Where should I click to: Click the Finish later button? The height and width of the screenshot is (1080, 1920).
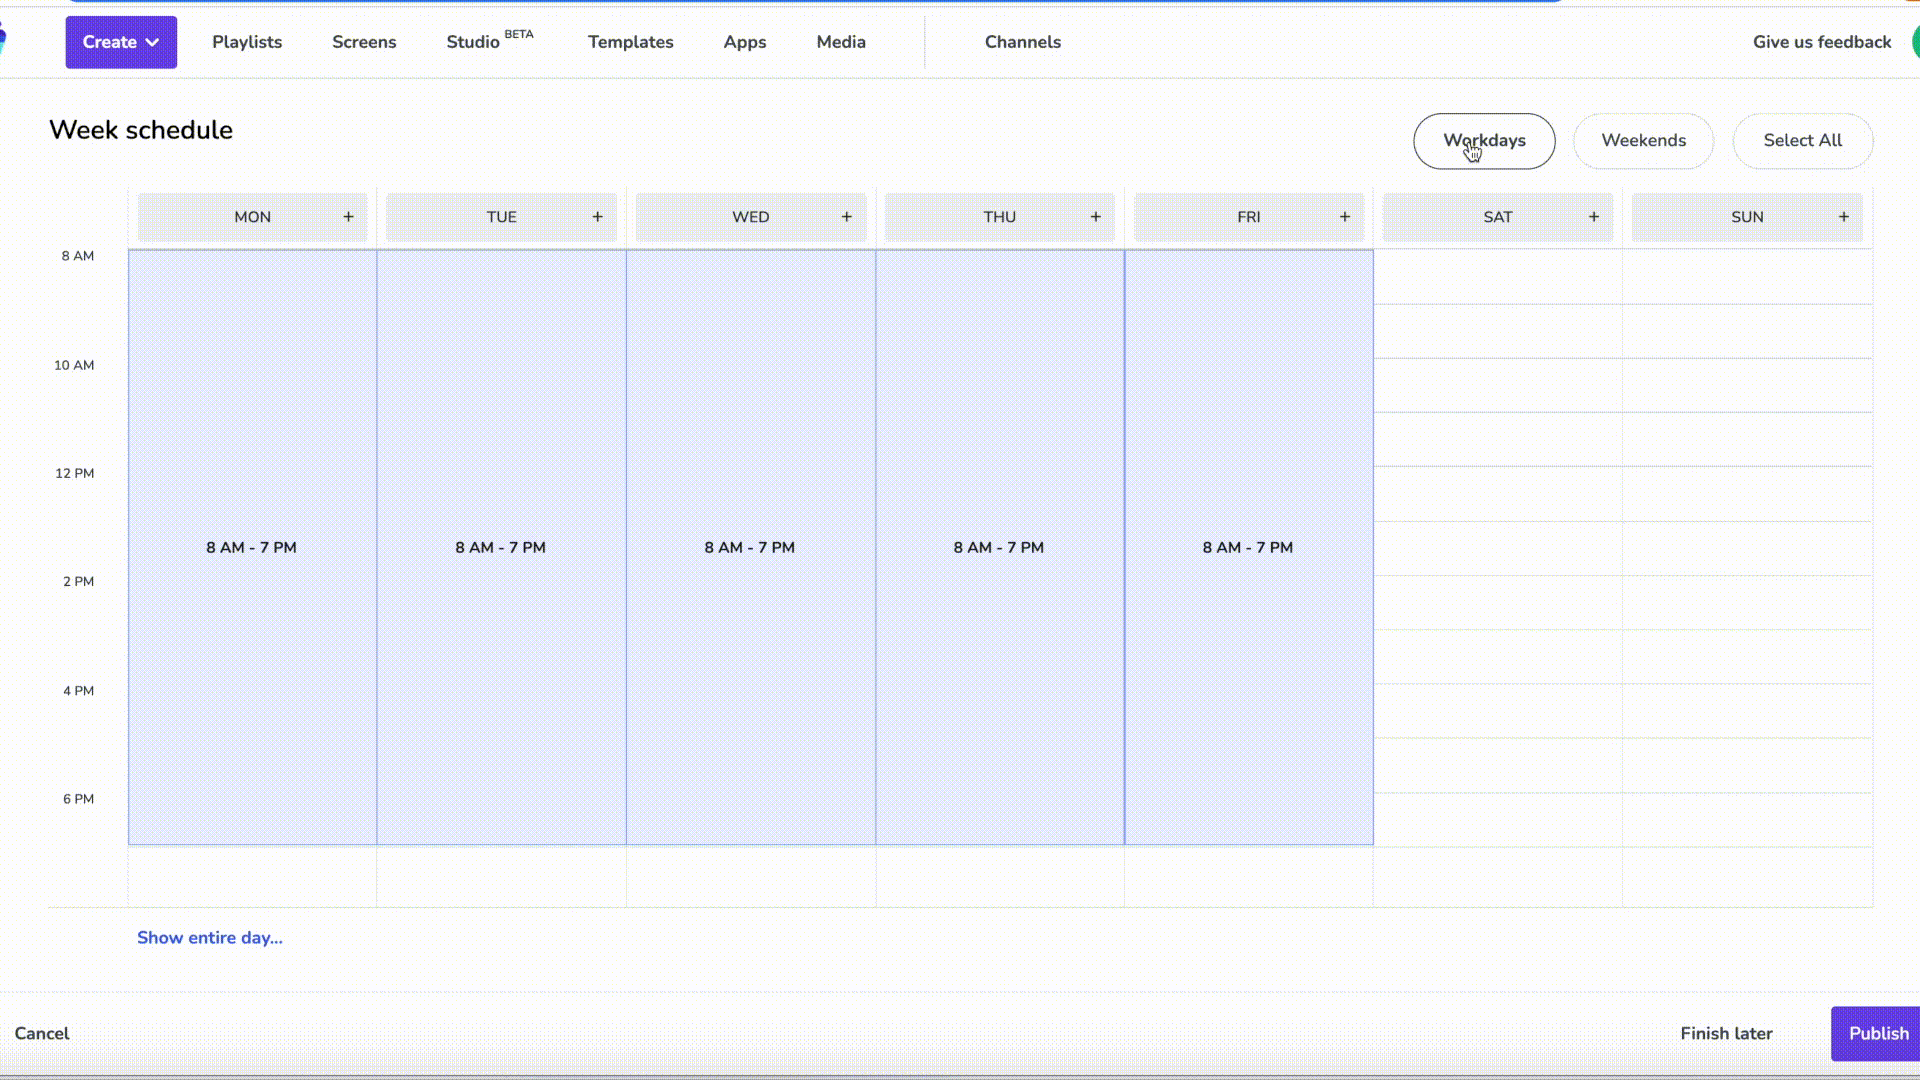(1726, 1033)
